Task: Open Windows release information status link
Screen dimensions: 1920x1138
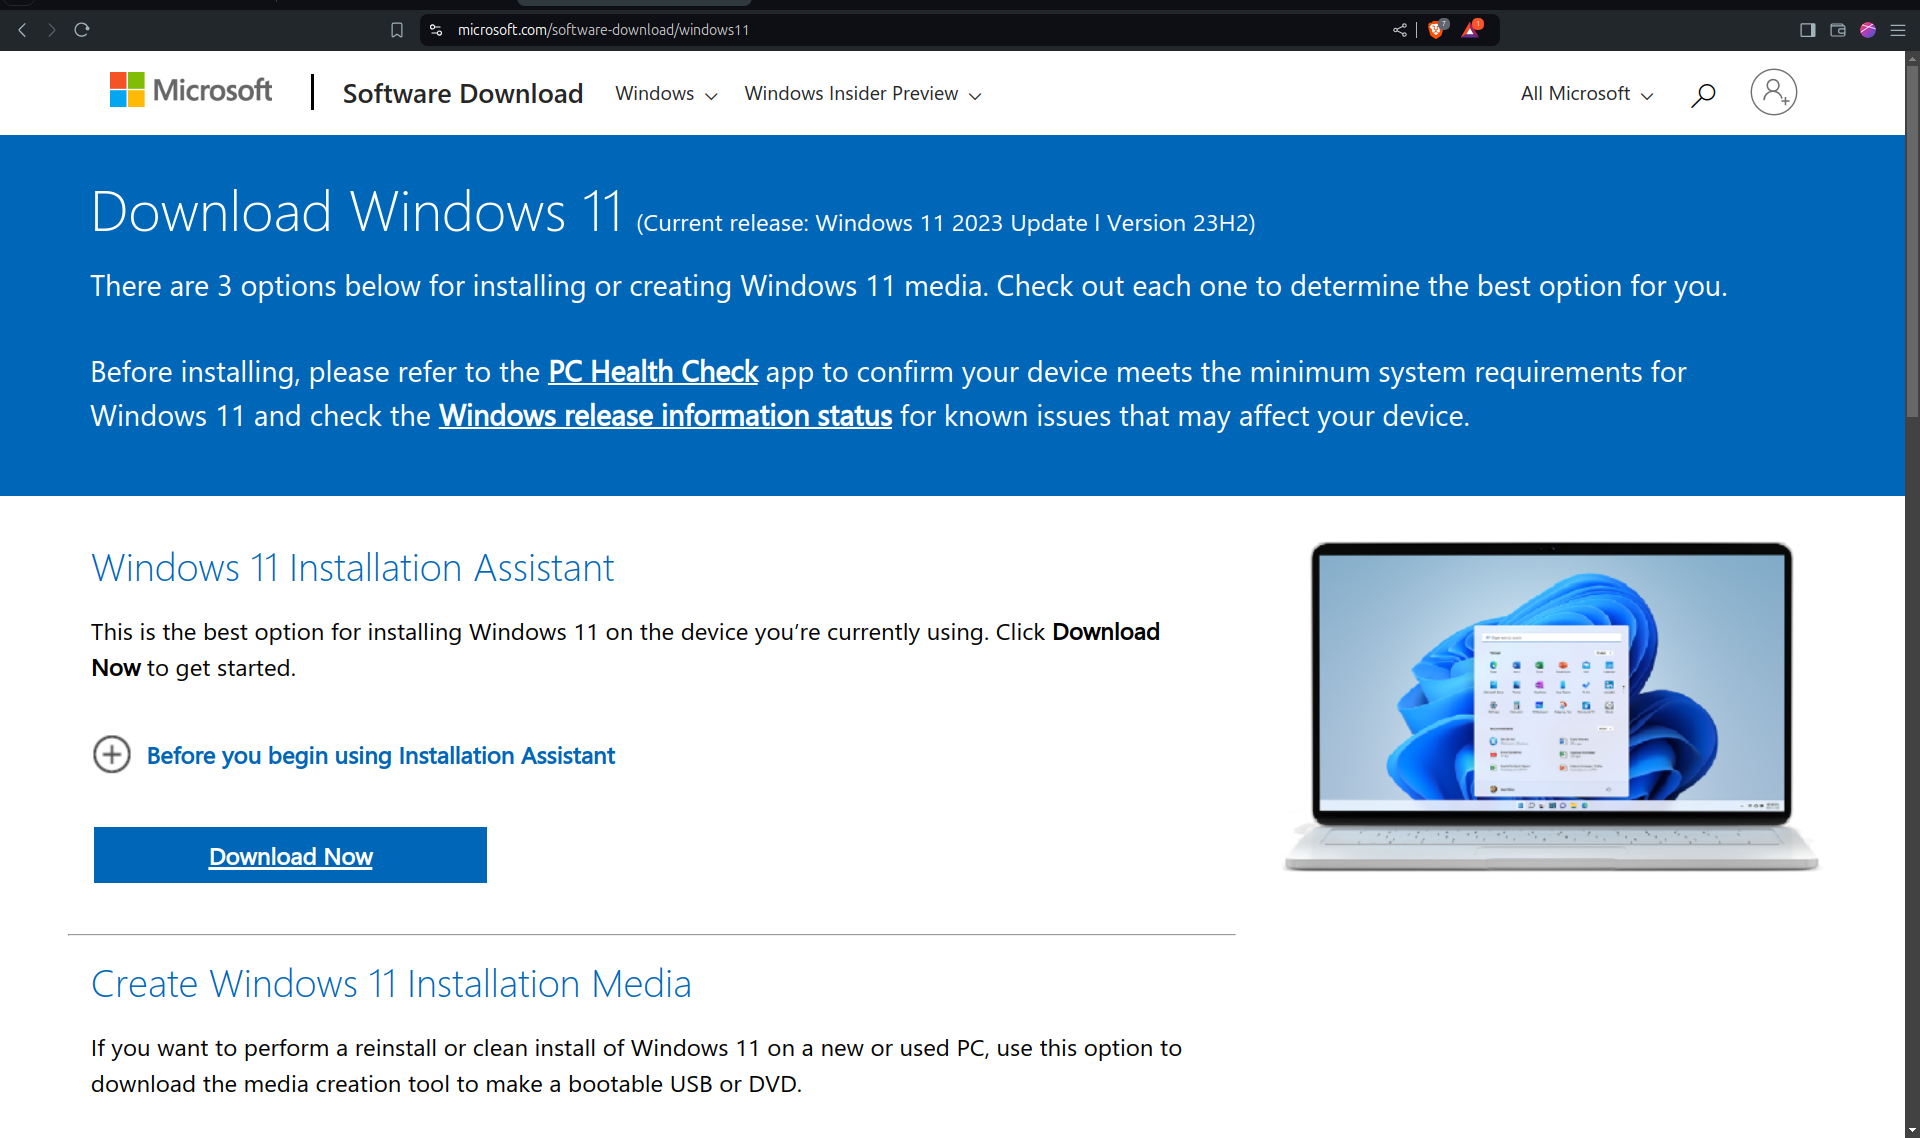Action: (665, 416)
